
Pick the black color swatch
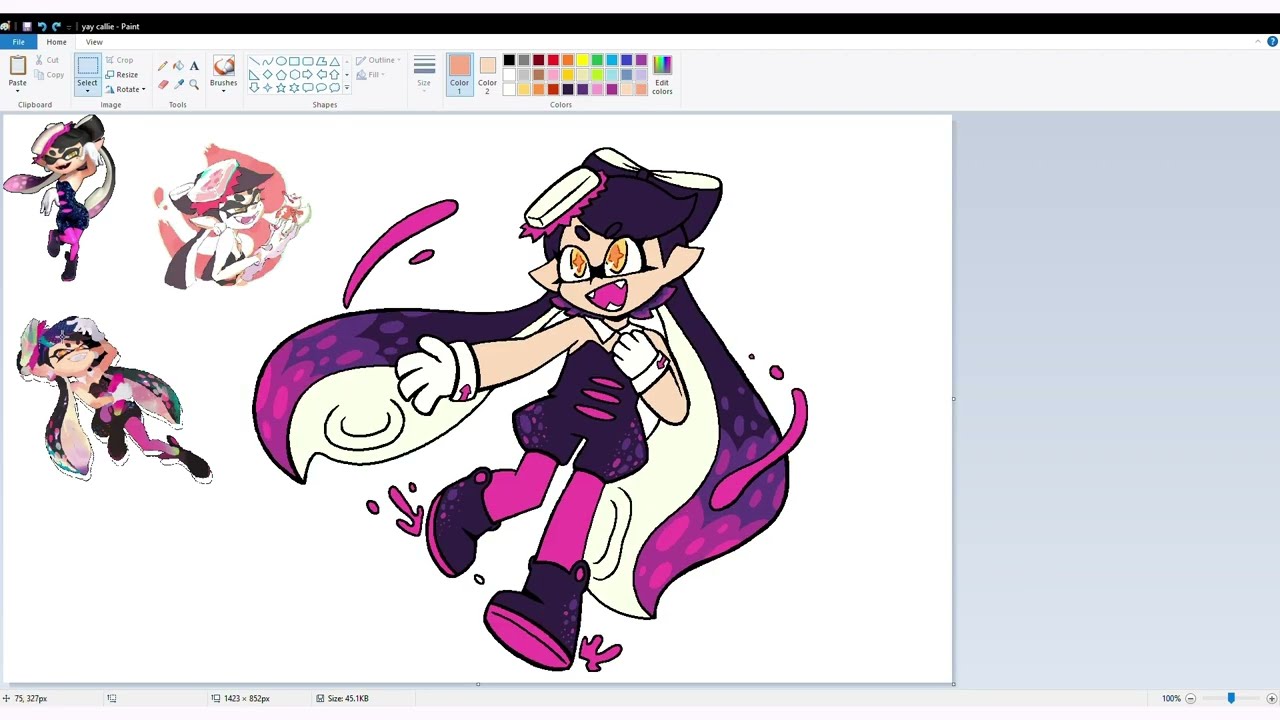point(509,61)
